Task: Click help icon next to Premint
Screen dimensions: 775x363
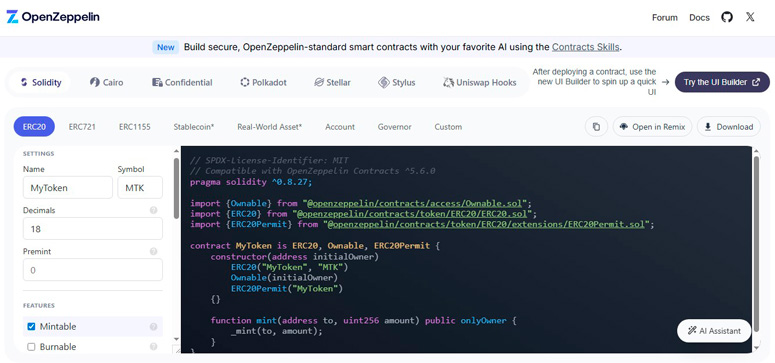Action: pyautogui.click(x=153, y=251)
